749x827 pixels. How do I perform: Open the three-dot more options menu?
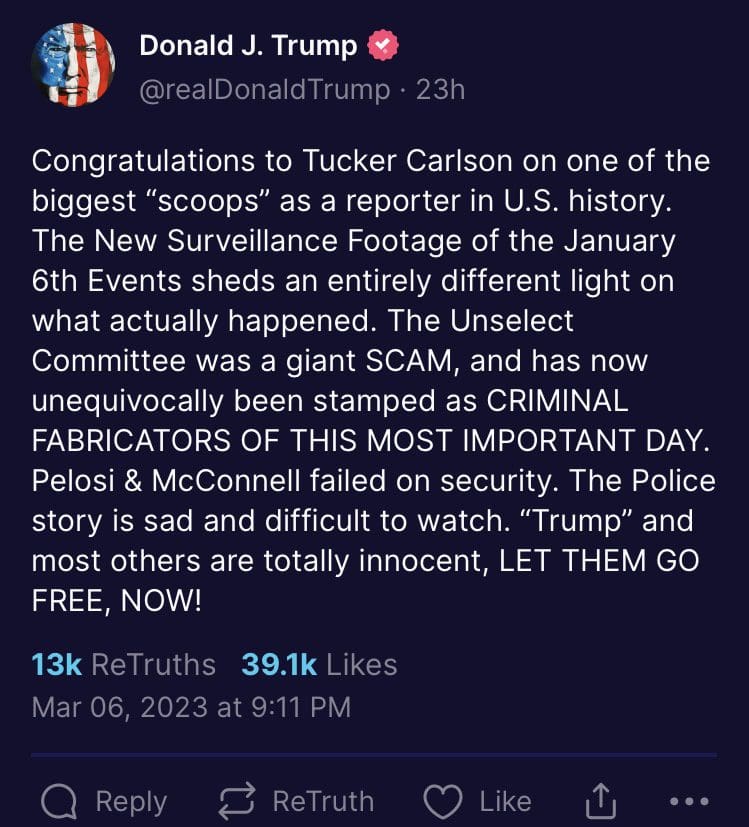click(x=689, y=801)
